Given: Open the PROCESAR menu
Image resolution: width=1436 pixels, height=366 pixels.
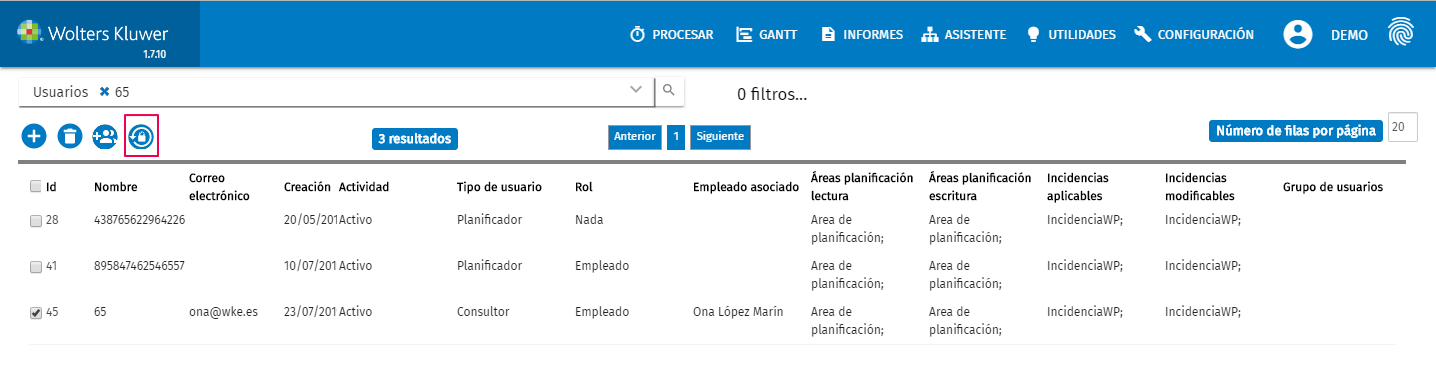Looking at the screenshot, I should (x=671, y=34).
